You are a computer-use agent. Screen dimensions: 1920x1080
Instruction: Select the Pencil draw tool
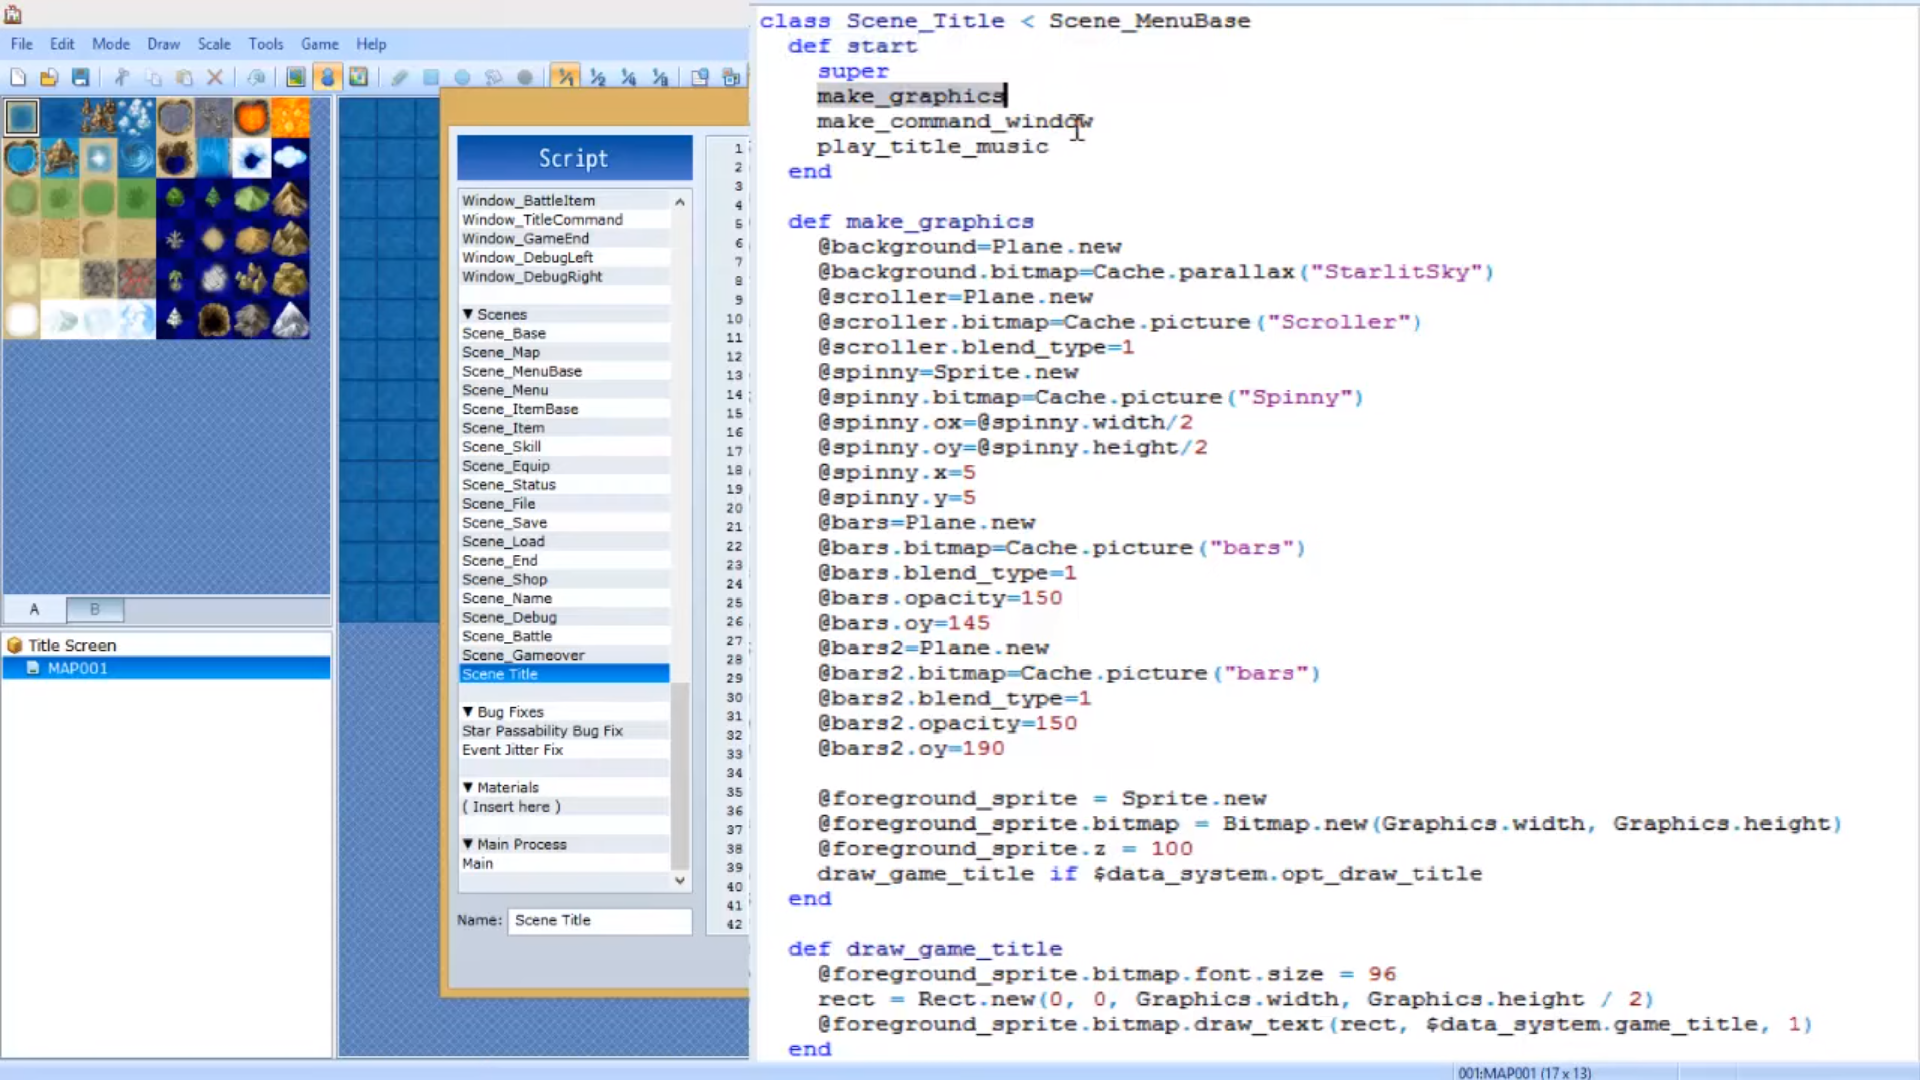coord(399,77)
